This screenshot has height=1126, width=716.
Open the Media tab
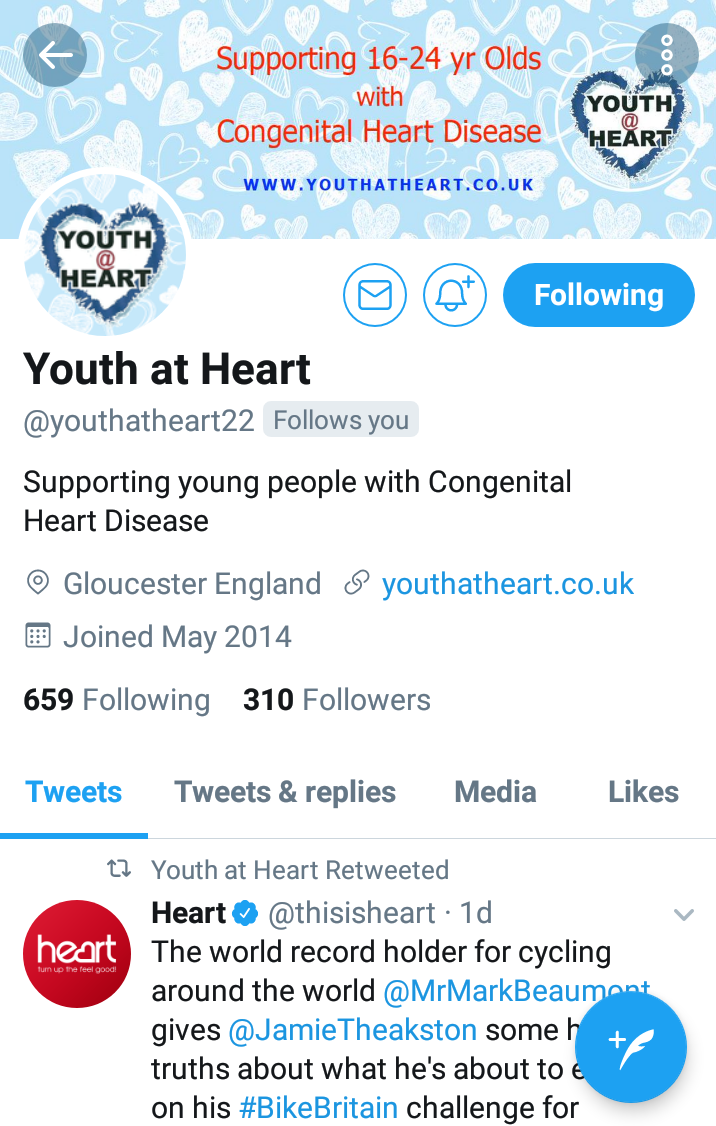tap(496, 792)
